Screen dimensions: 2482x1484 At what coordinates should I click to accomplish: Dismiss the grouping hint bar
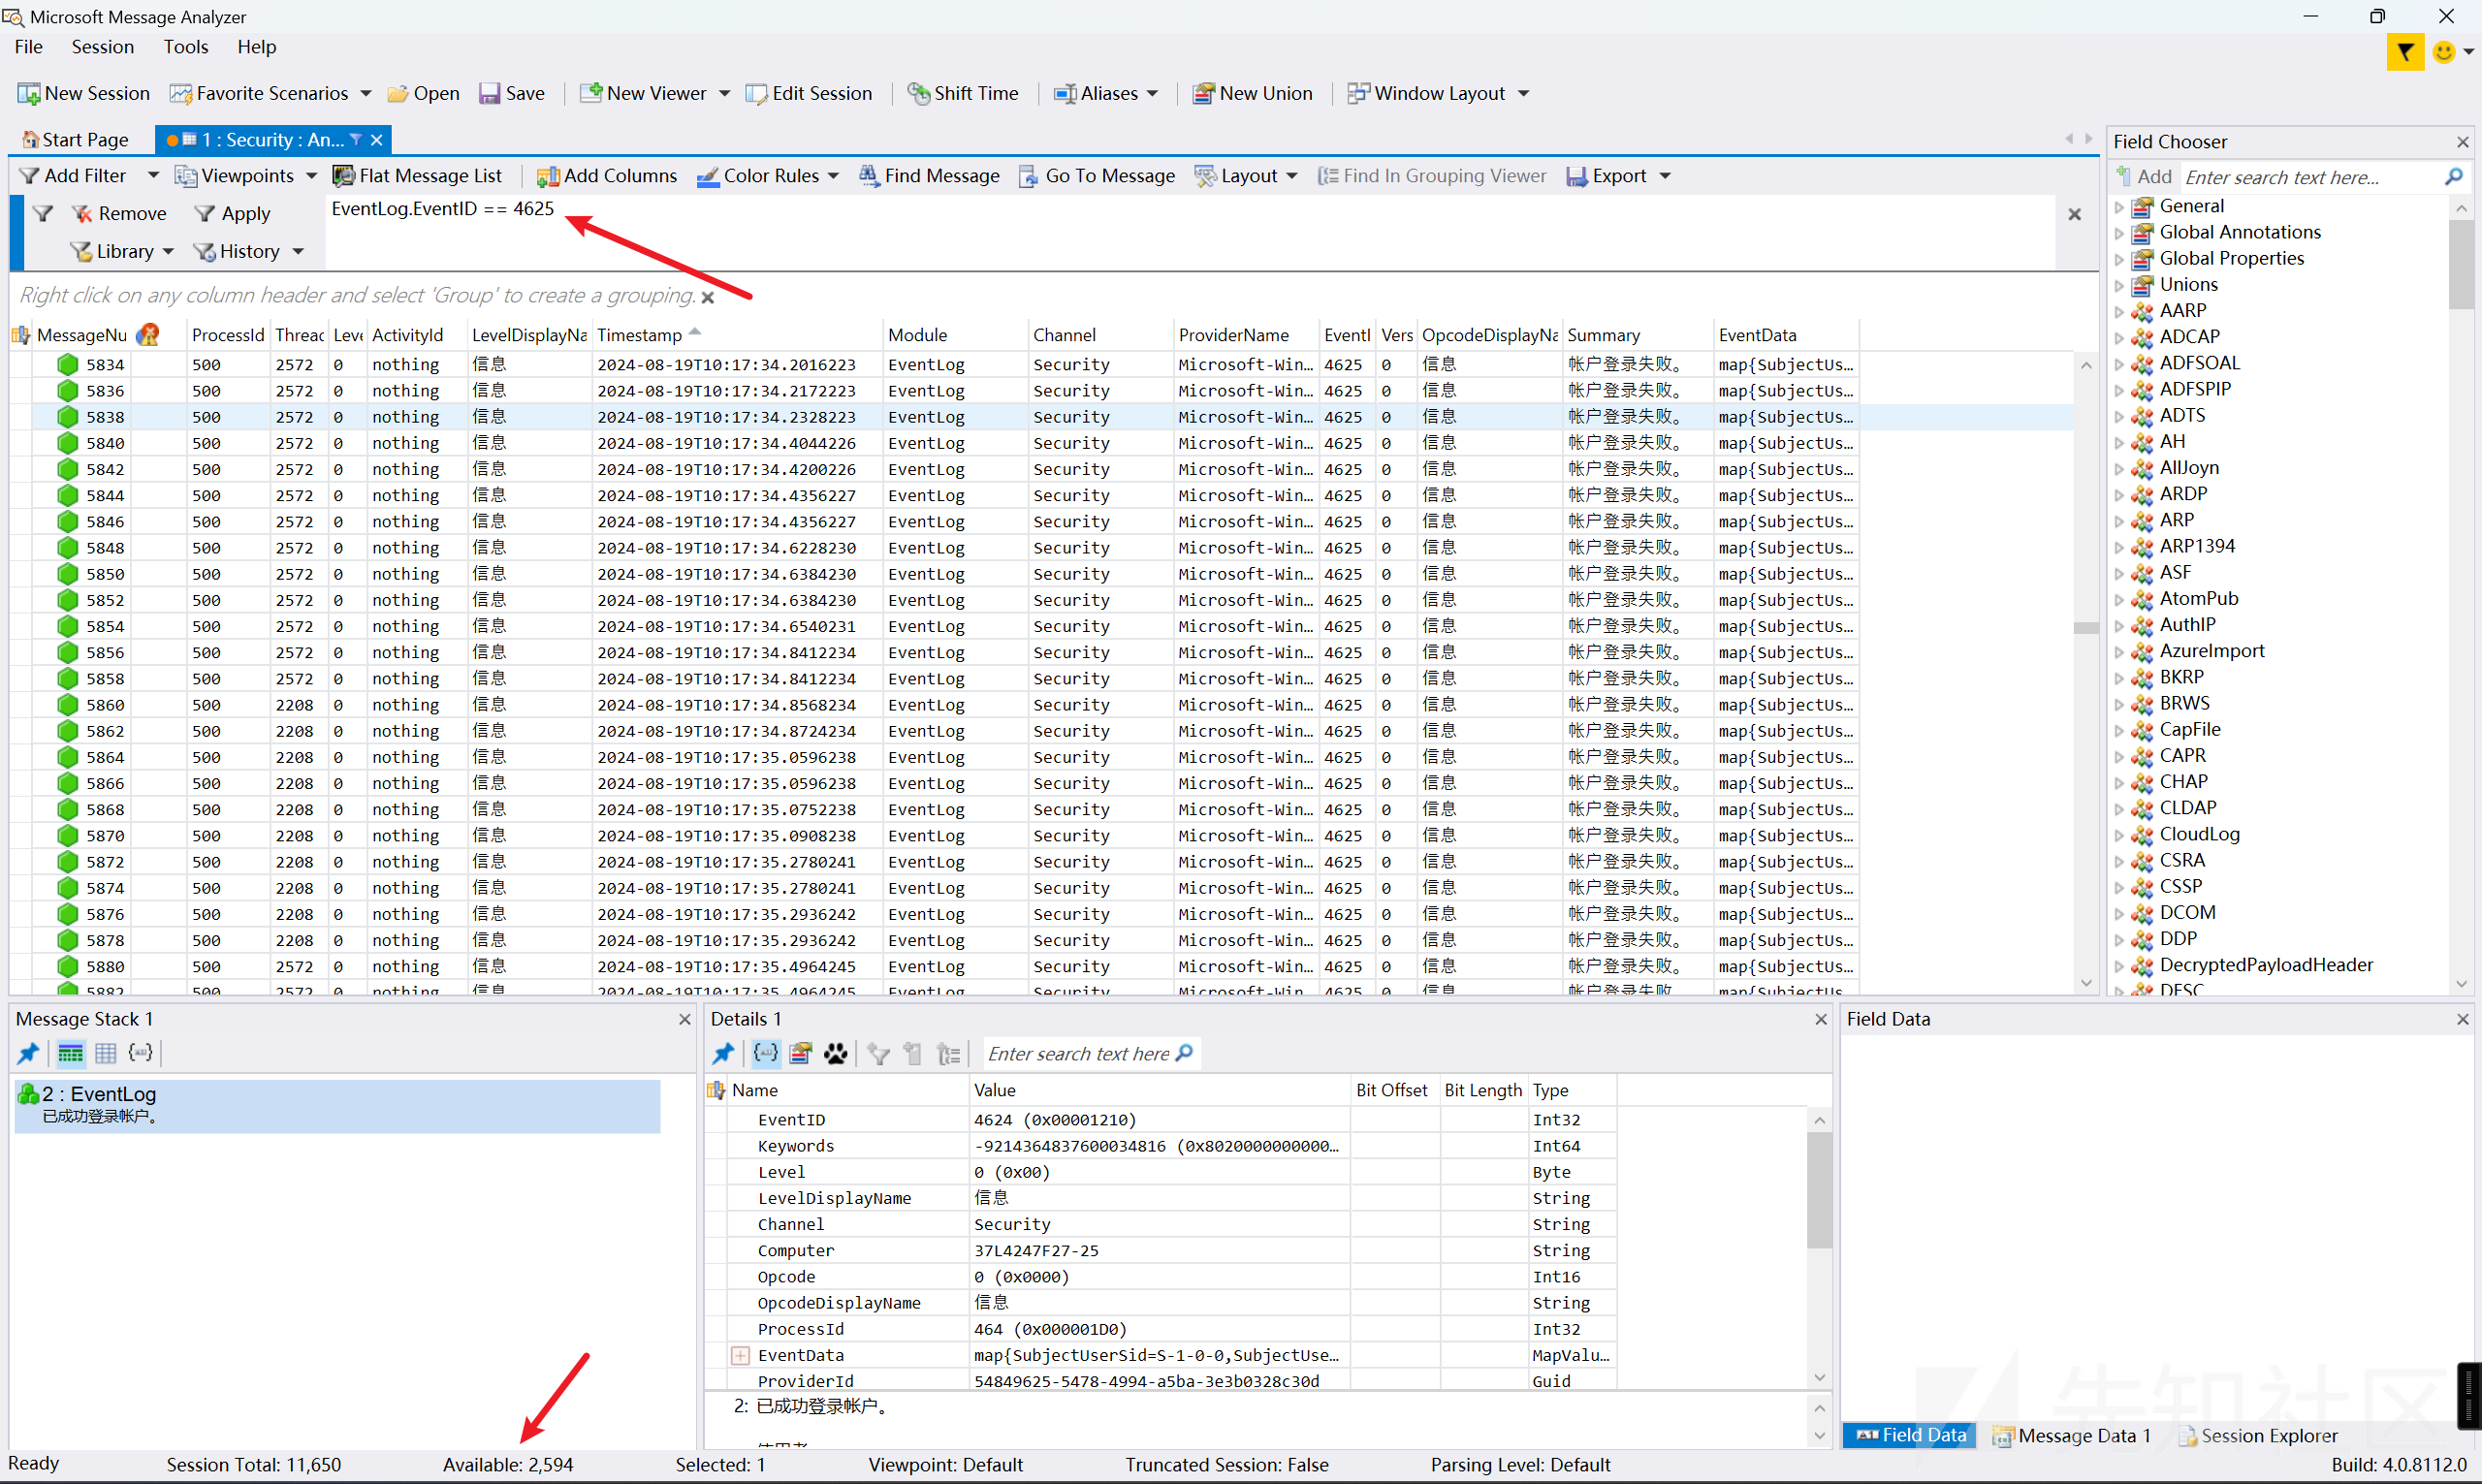point(708,297)
